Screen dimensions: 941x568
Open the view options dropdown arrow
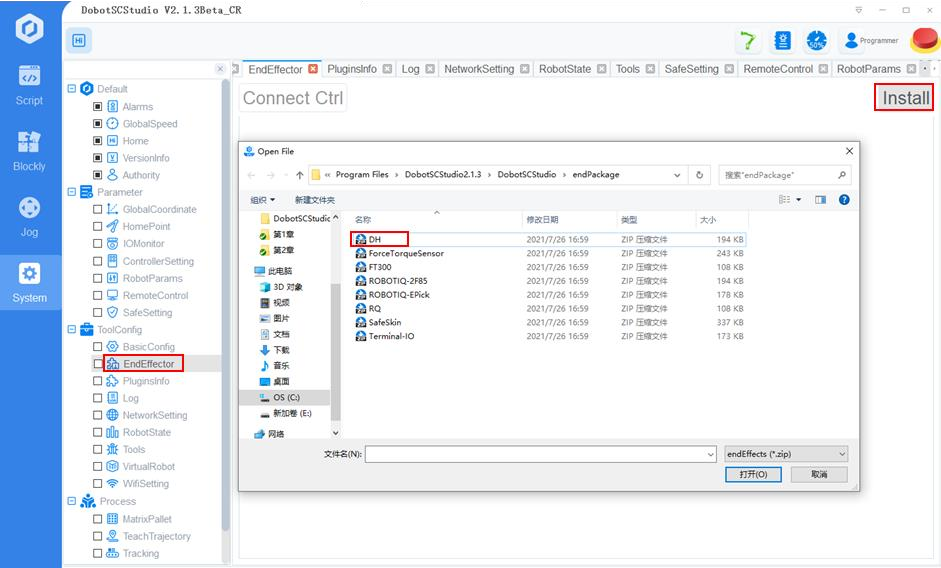point(799,199)
